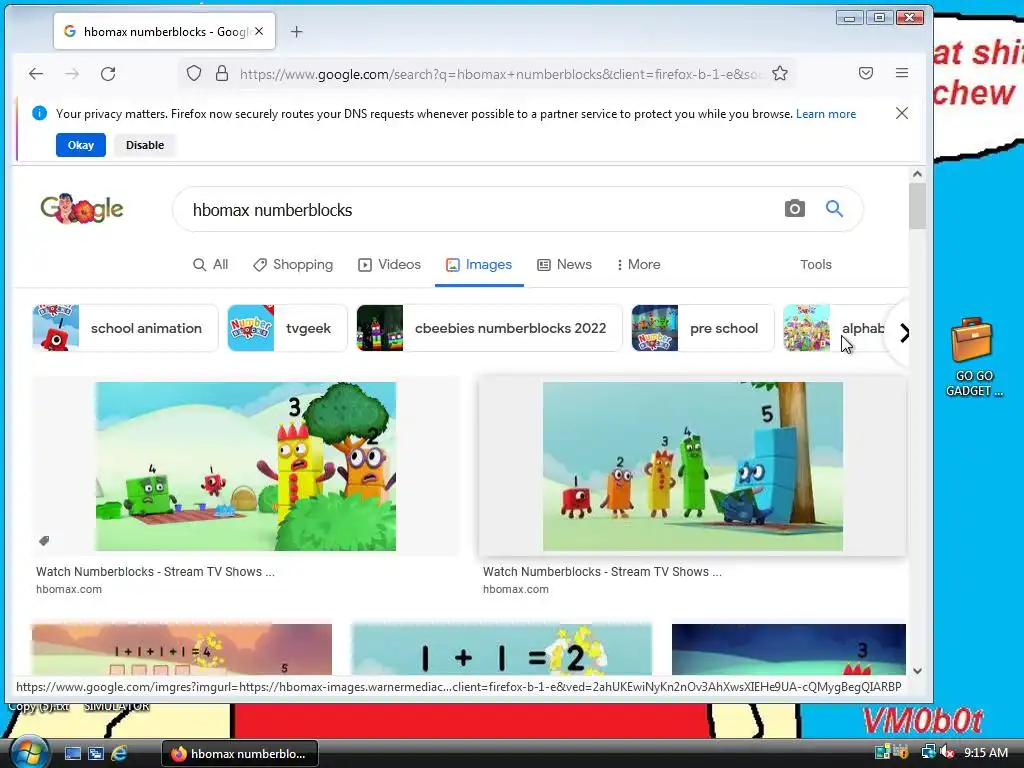Click the product tag icon on first image
The image size is (1024, 768).
(x=44, y=540)
